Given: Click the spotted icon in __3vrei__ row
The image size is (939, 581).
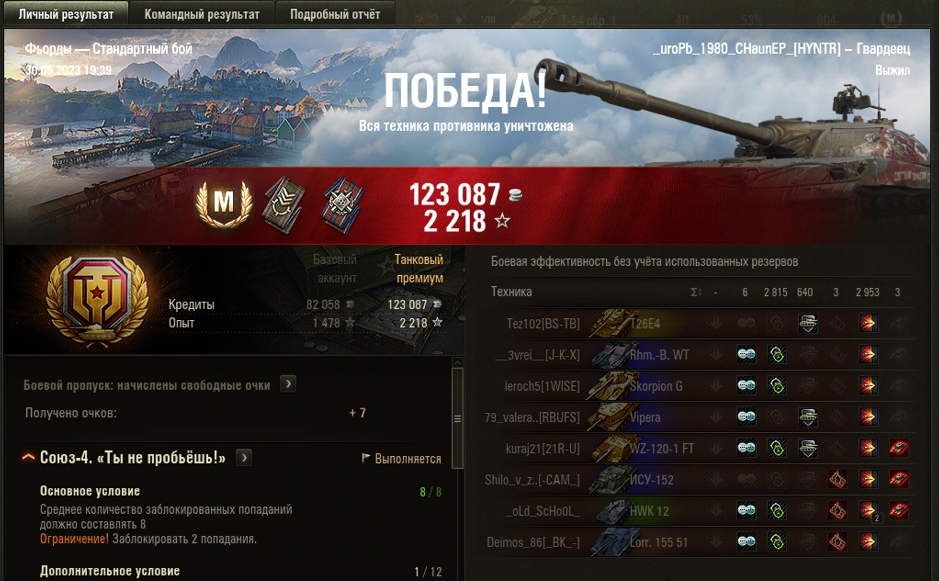Looking at the screenshot, I should coord(746,355).
